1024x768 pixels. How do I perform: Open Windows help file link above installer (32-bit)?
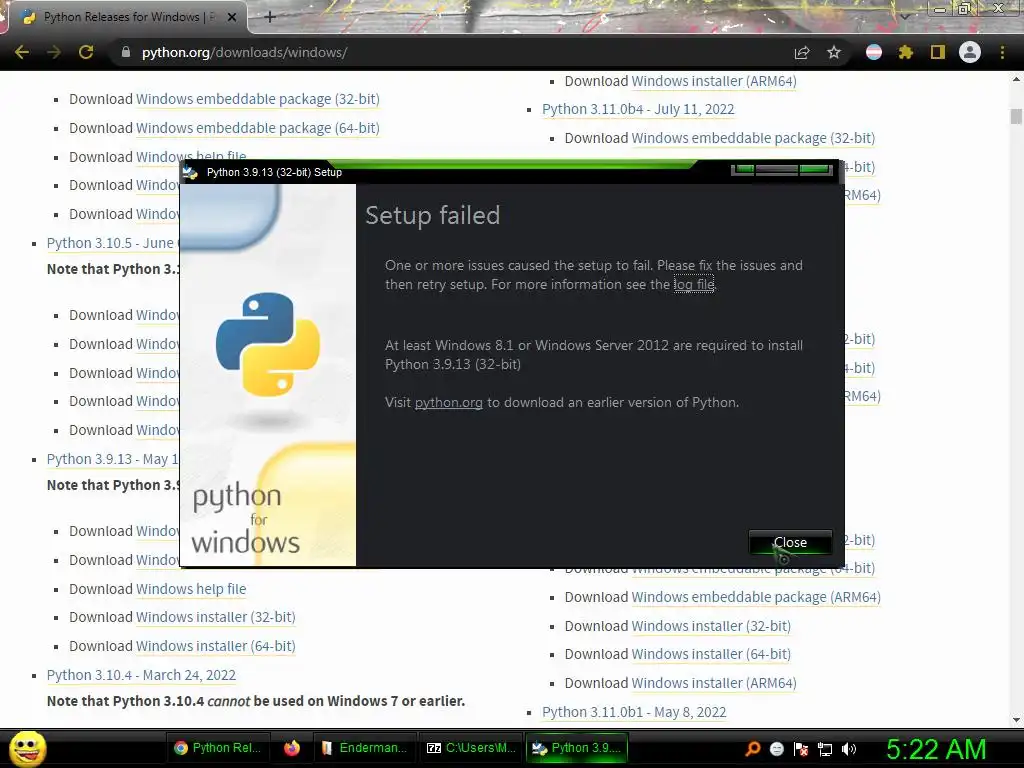pyautogui.click(x=191, y=589)
